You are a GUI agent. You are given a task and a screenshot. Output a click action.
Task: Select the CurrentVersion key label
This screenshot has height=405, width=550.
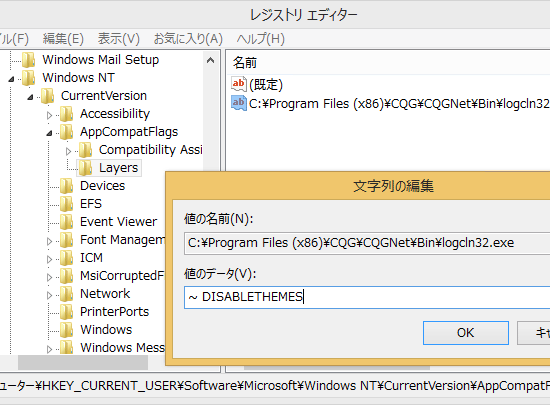point(104,96)
